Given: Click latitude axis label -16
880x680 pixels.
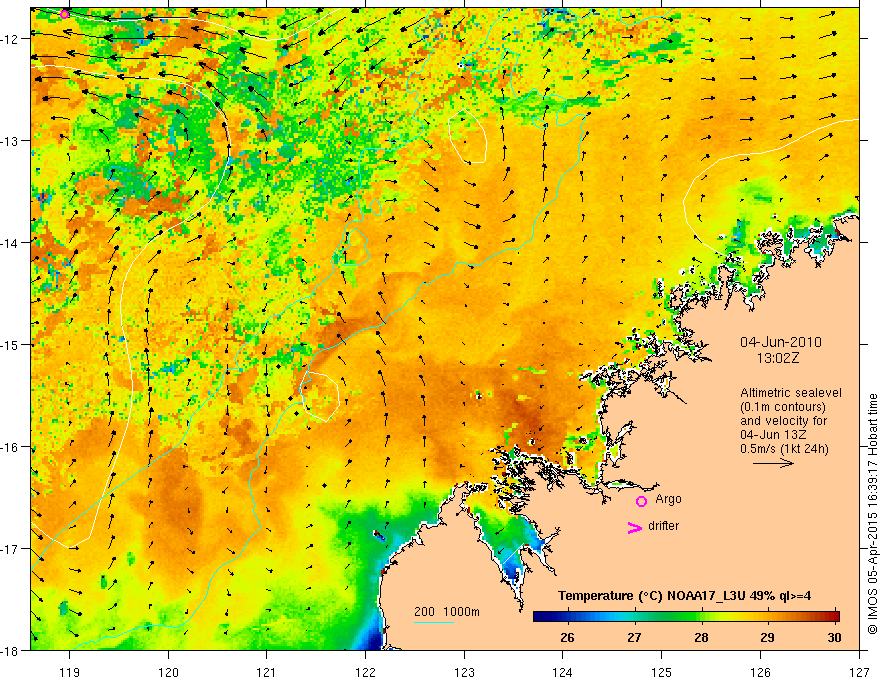Looking at the screenshot, I should tap(11, 447).
